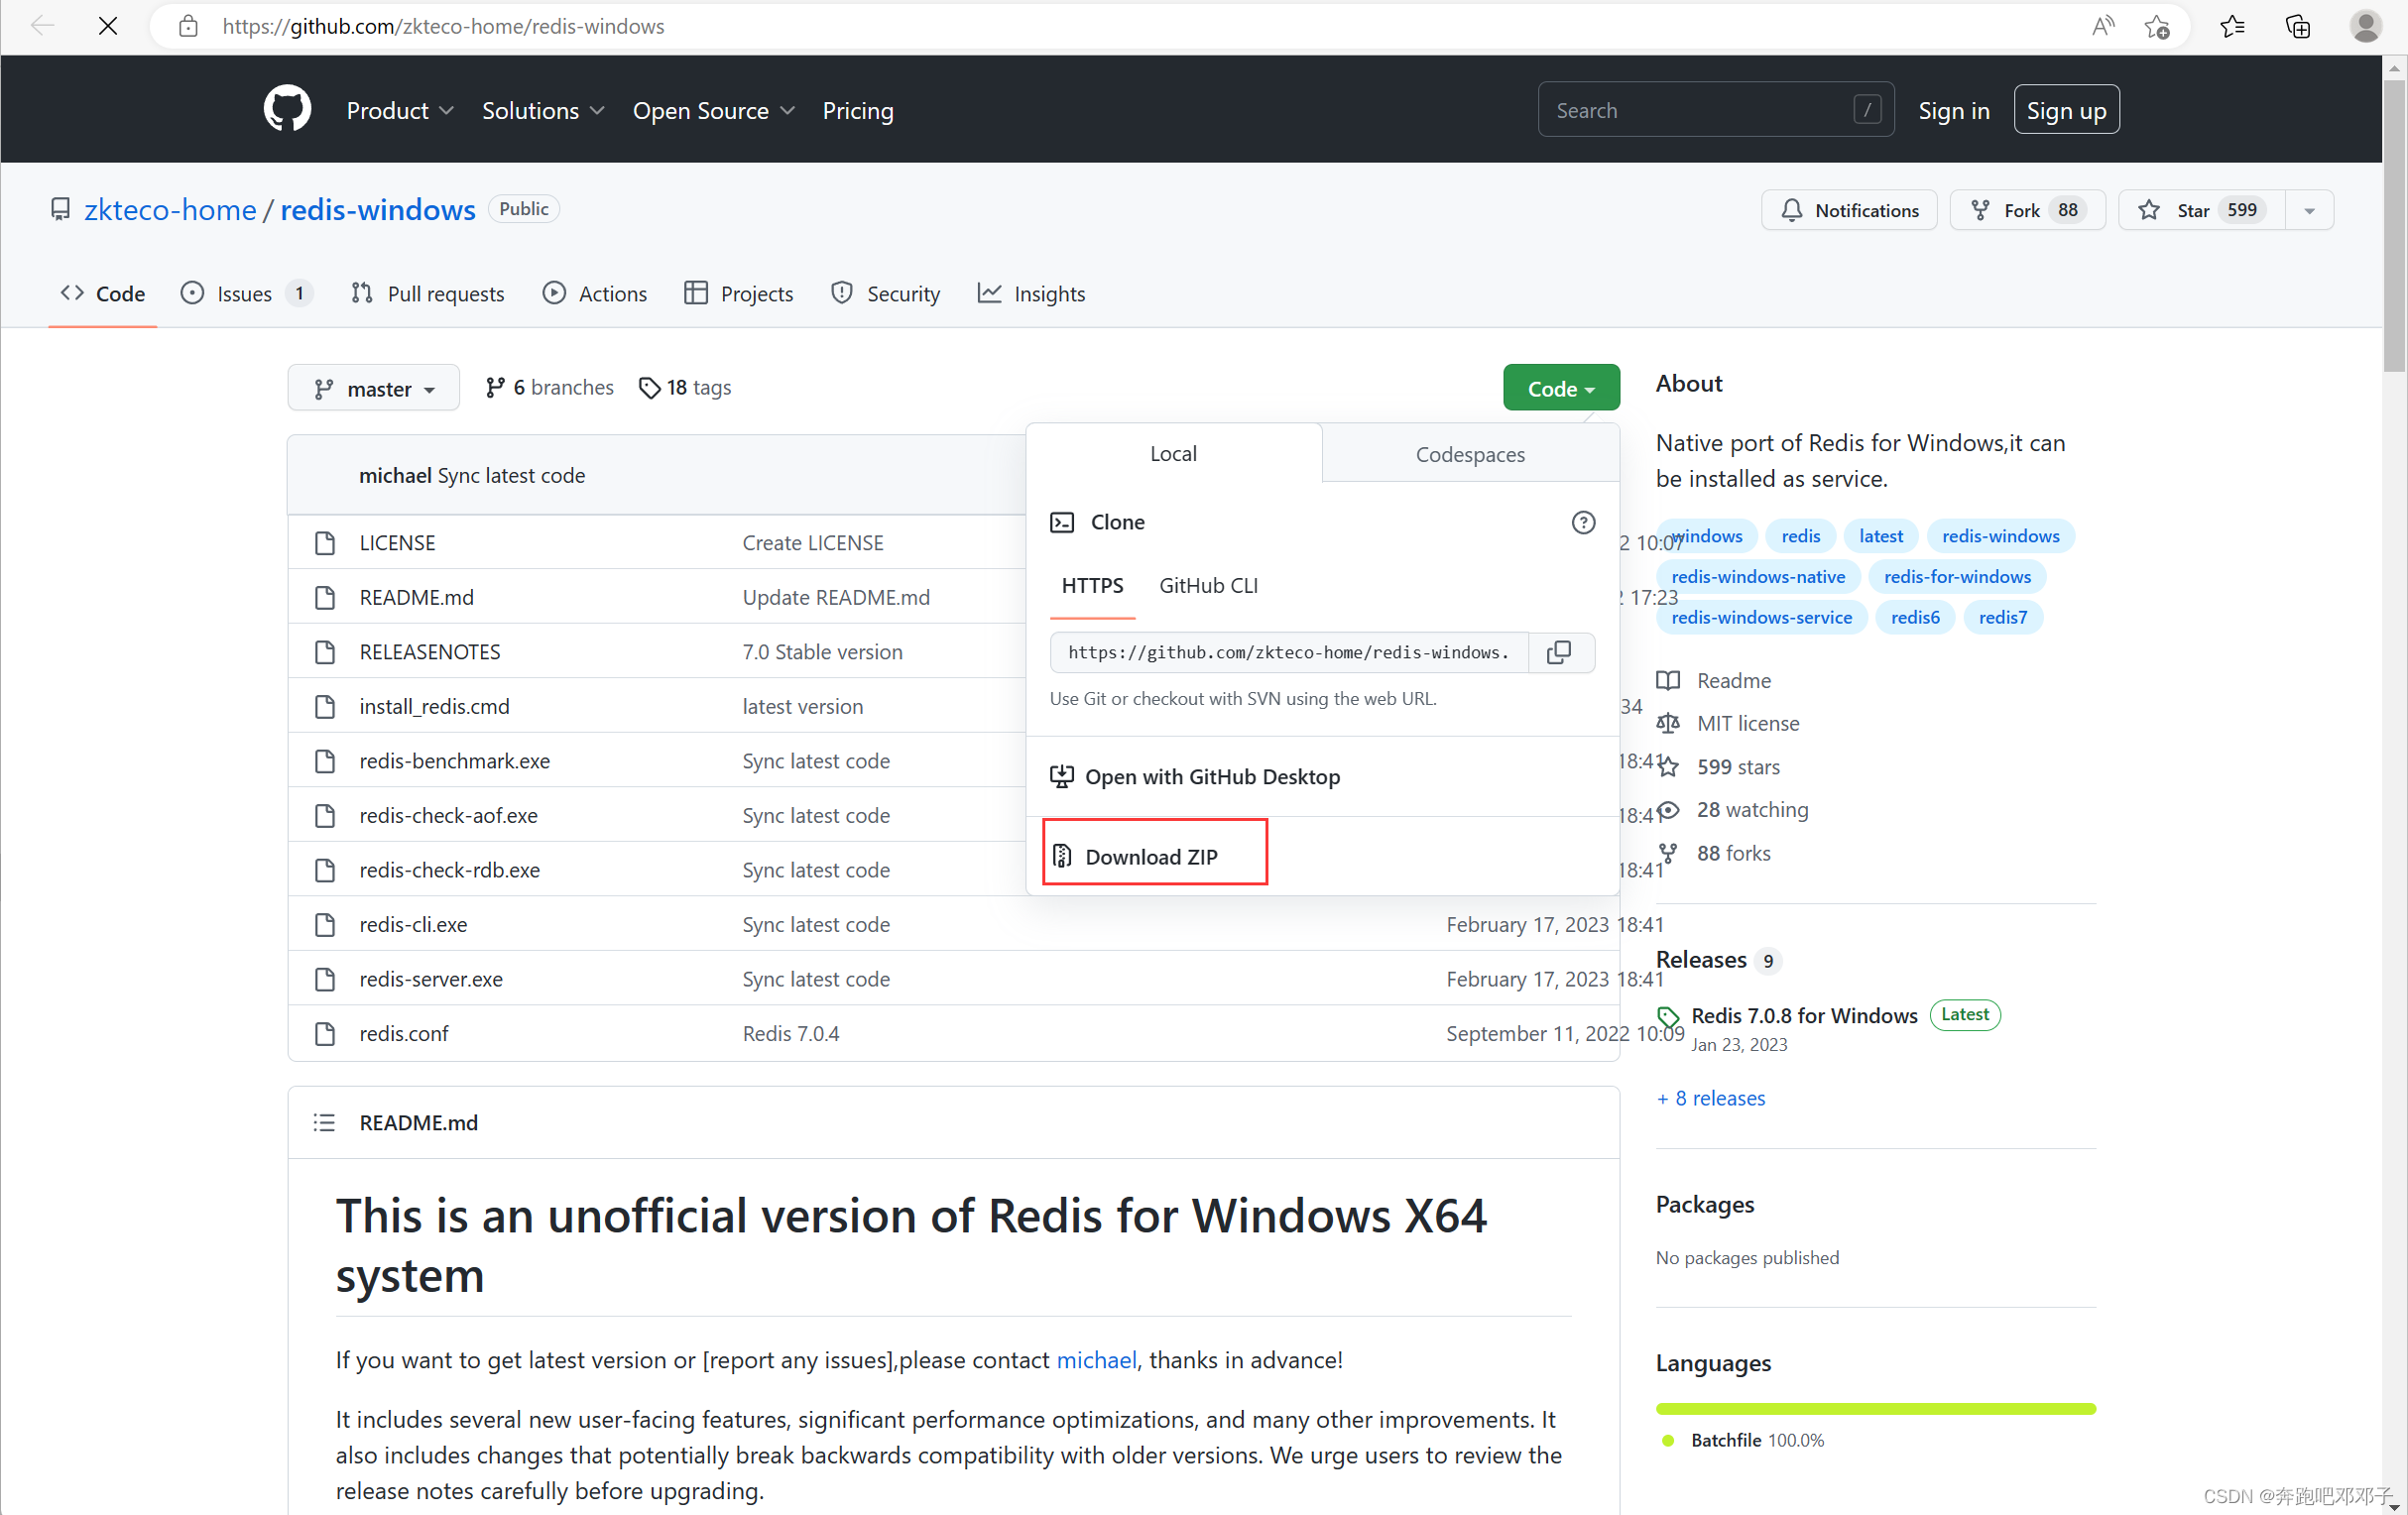Click the bell Notifications button
2408x1515 pixels.
[1849, 210]
